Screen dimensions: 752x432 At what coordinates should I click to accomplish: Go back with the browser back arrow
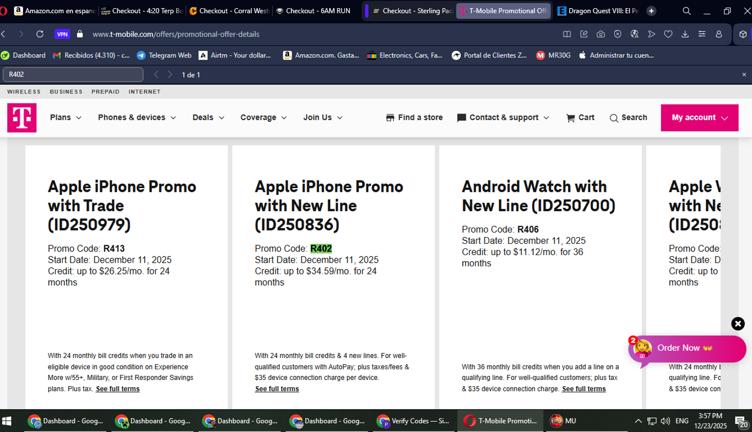pos(4,34)
